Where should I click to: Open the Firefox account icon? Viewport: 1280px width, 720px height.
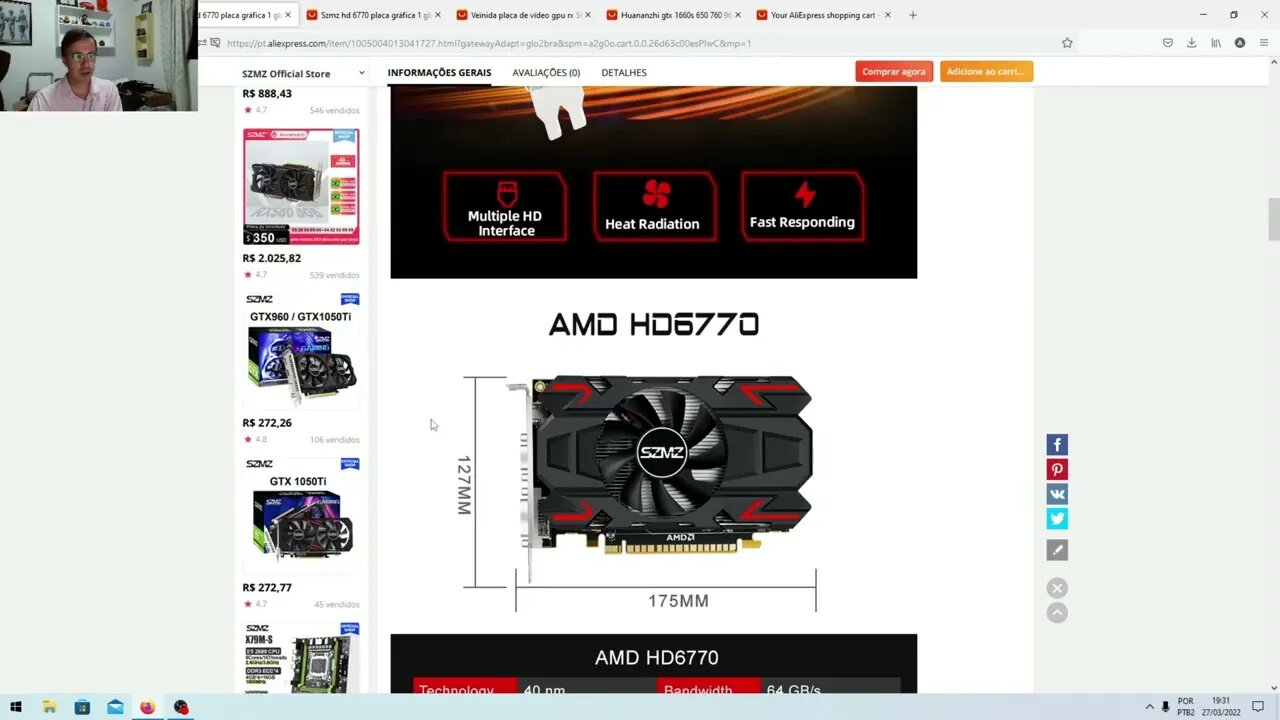[1240, 43]
